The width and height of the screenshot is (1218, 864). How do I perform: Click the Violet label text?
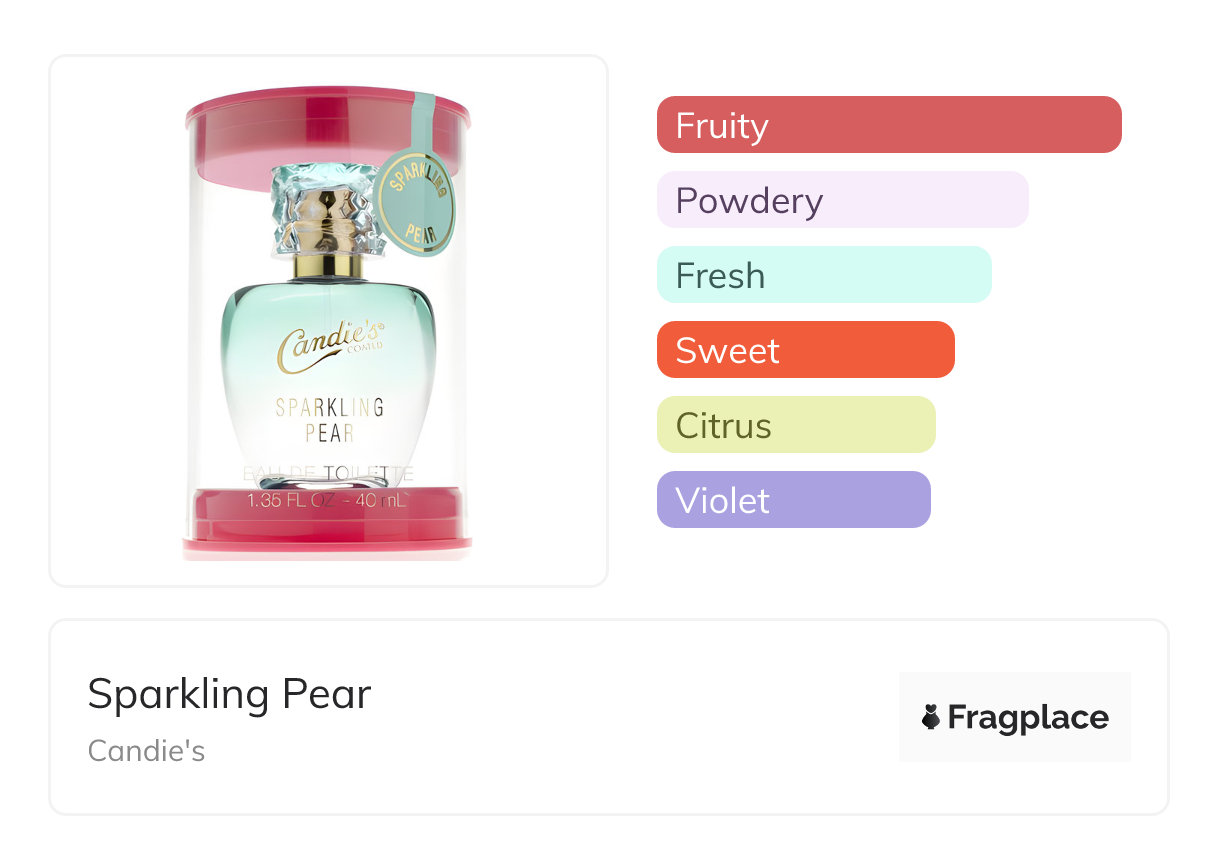(x=722, y=500)
